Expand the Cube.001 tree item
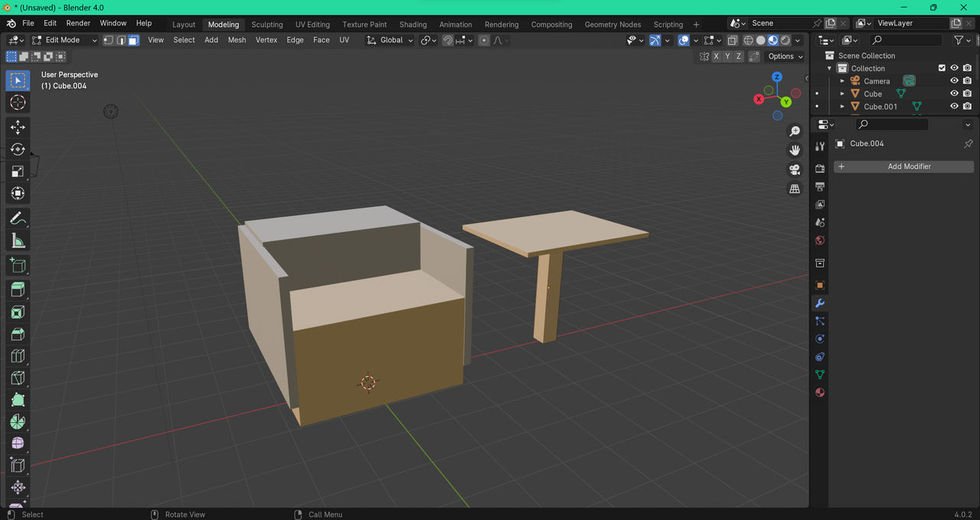 tap(842, 106)
